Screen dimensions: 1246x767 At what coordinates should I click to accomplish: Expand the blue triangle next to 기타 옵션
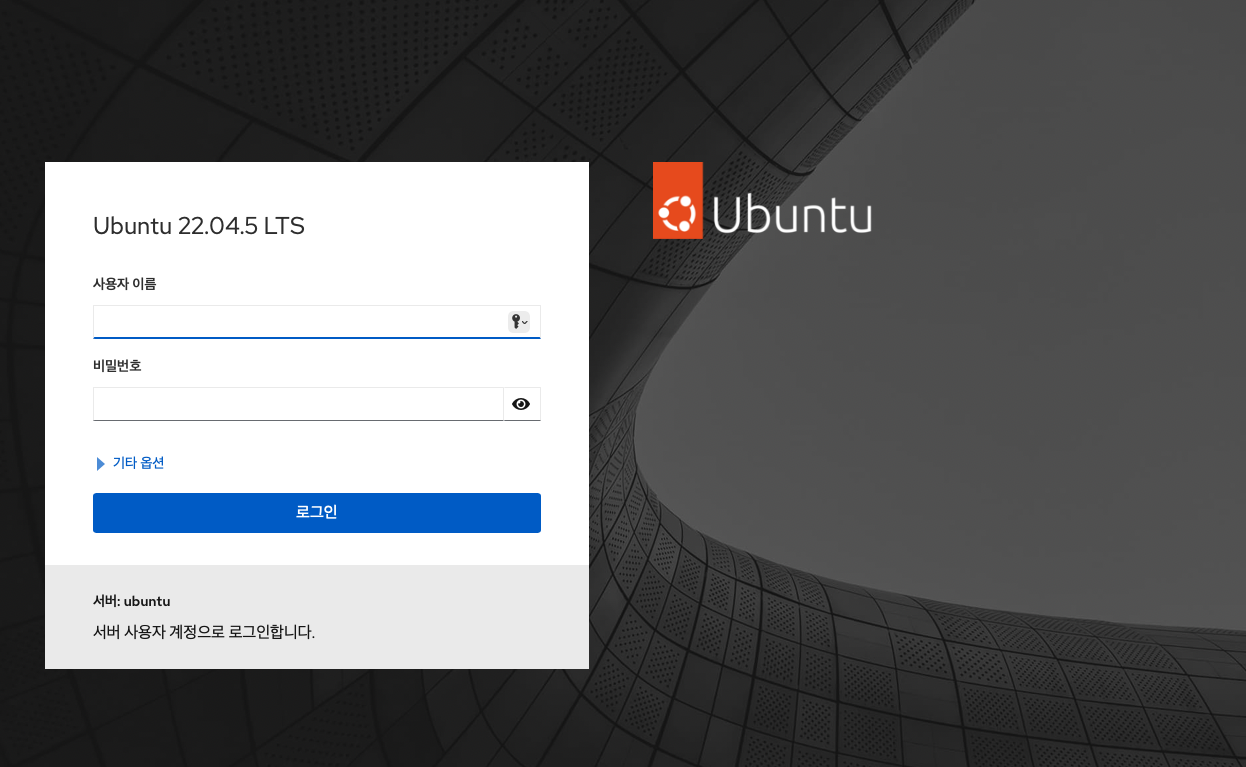click(100, 464)
